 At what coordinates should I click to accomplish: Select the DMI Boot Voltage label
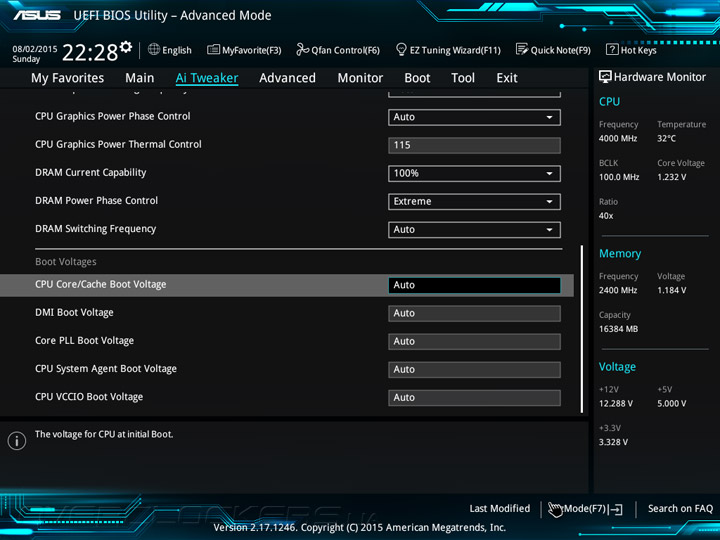pos(74,313)
